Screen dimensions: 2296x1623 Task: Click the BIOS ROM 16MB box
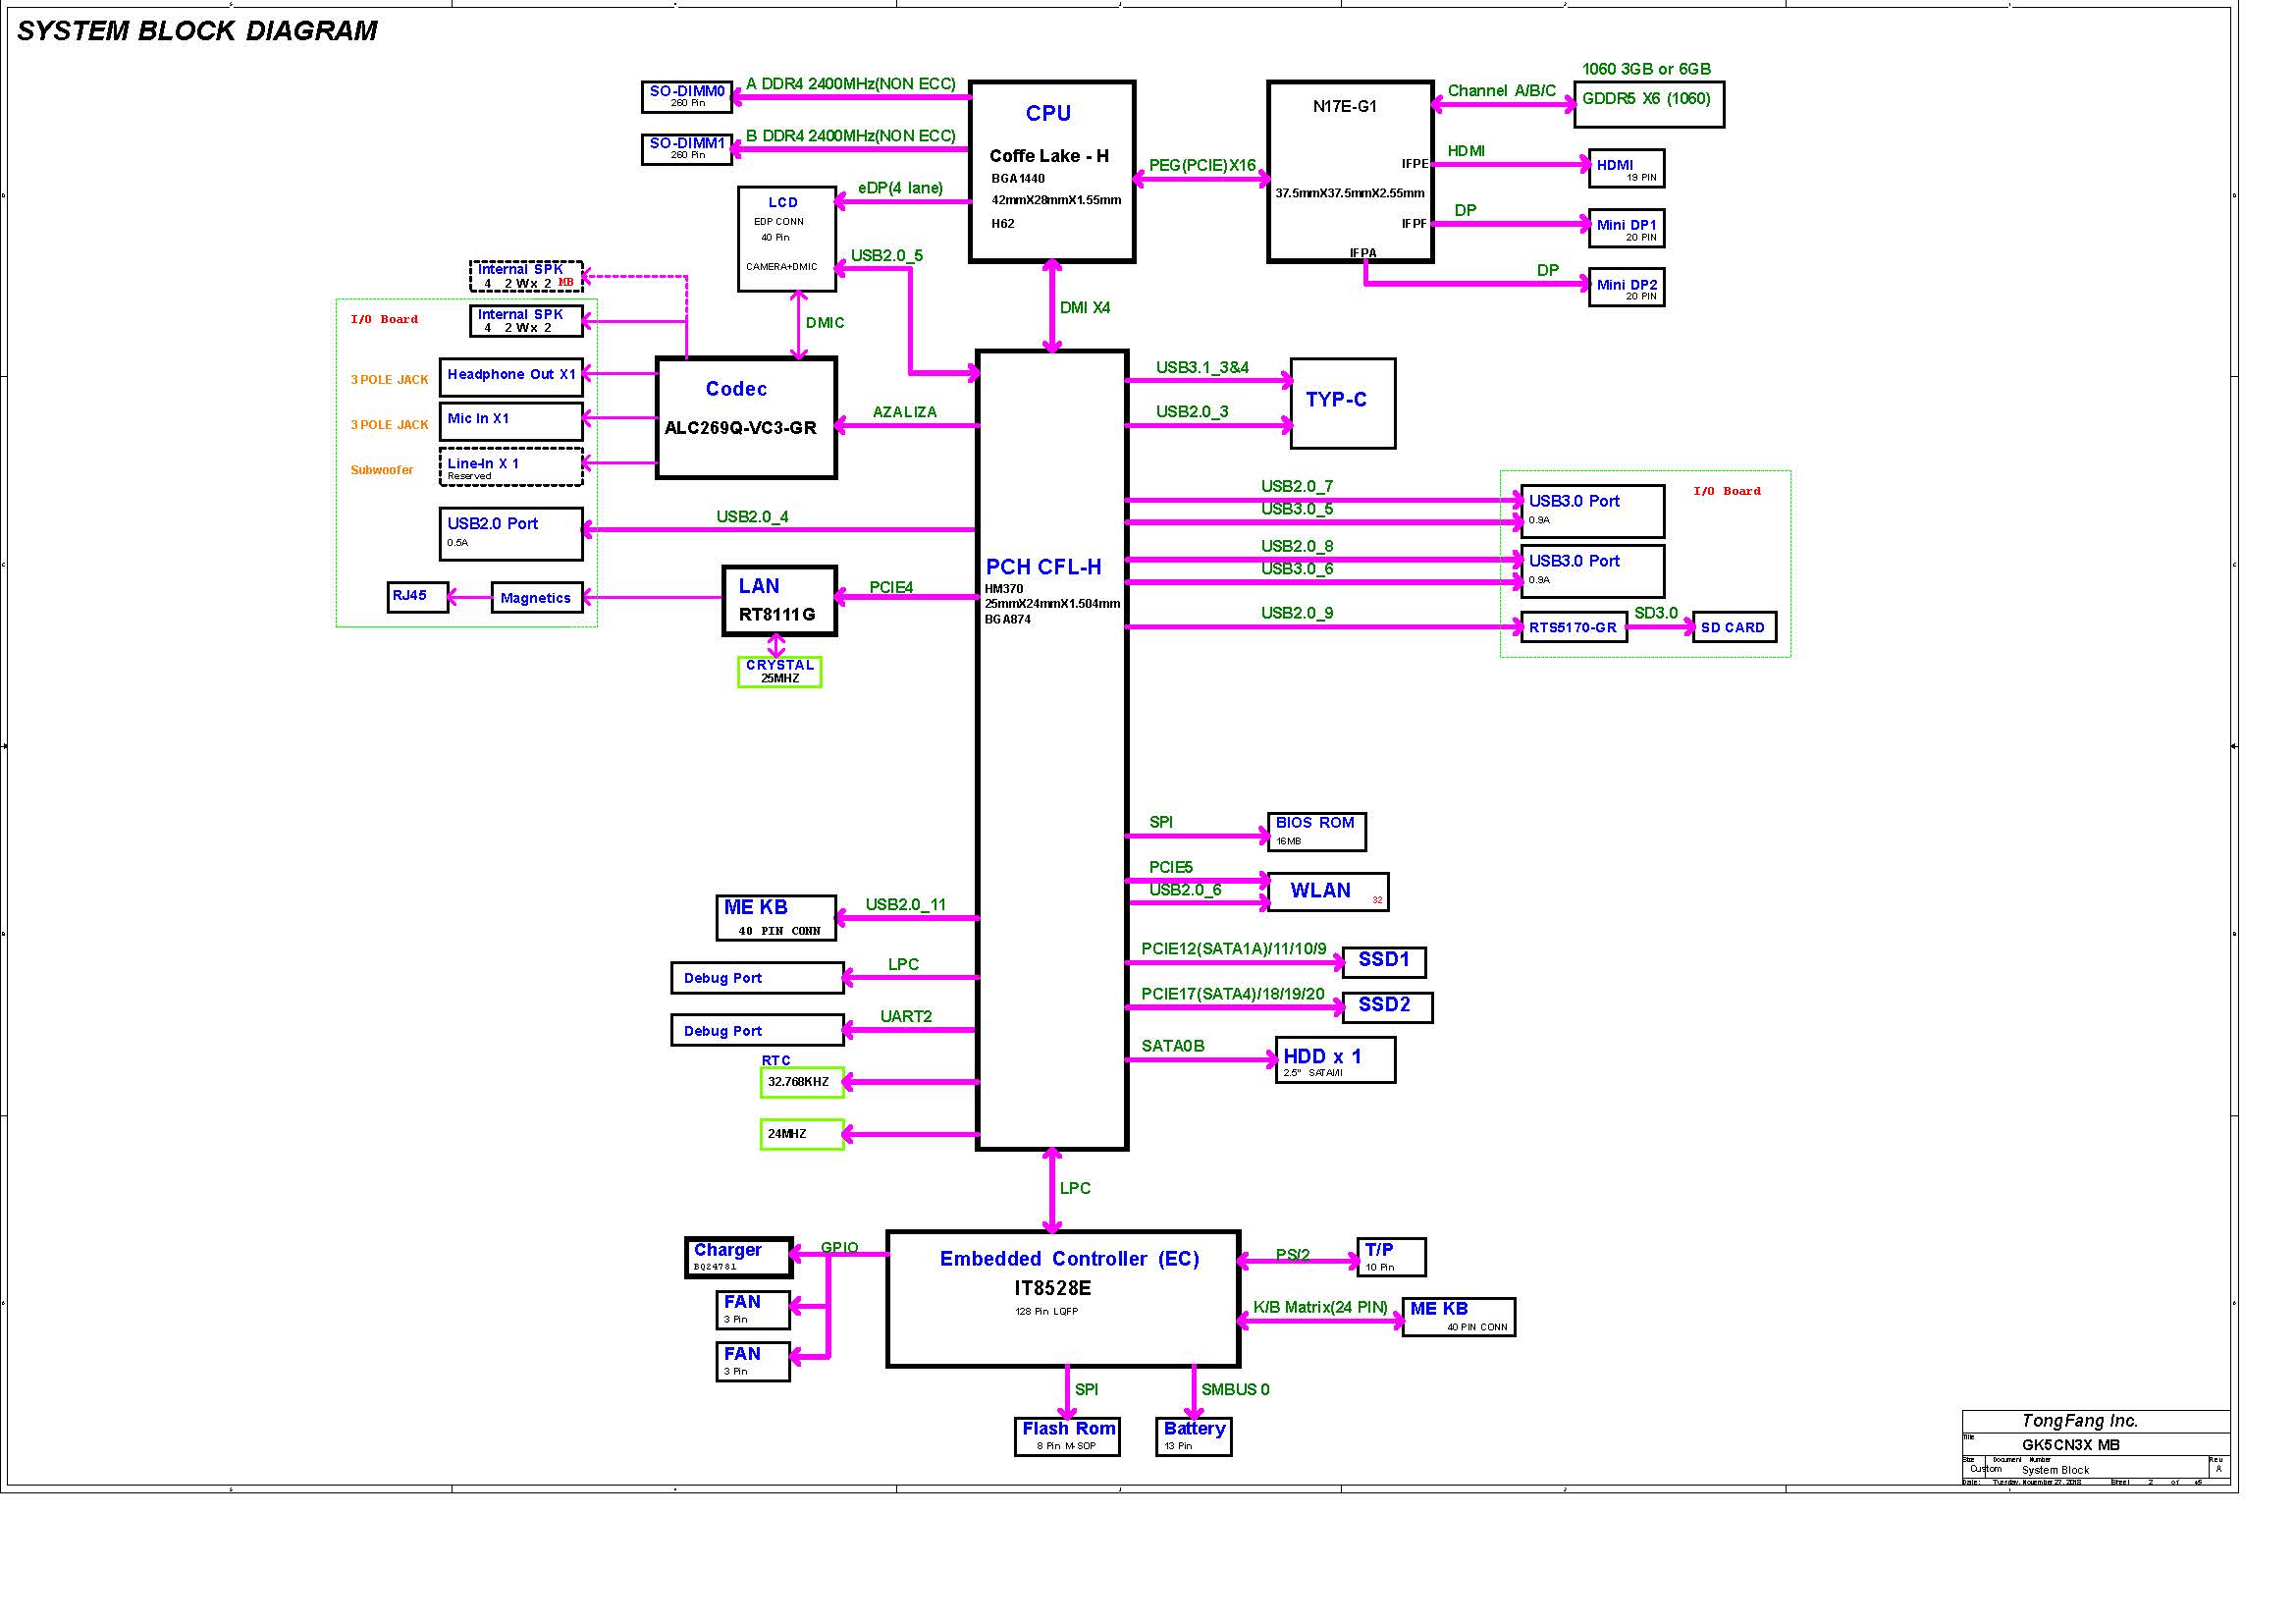(1315, 830)
